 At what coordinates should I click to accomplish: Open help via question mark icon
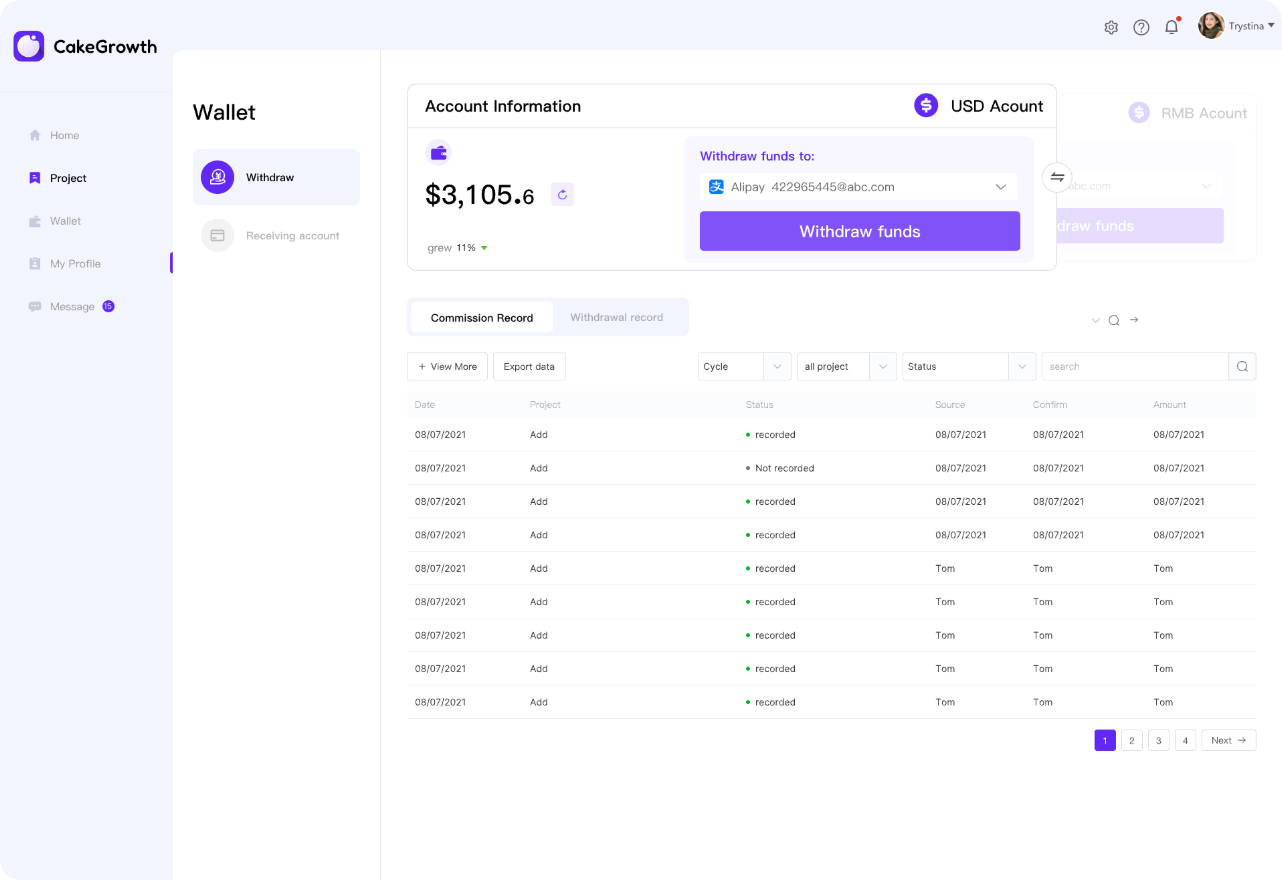click(1141, 27)
